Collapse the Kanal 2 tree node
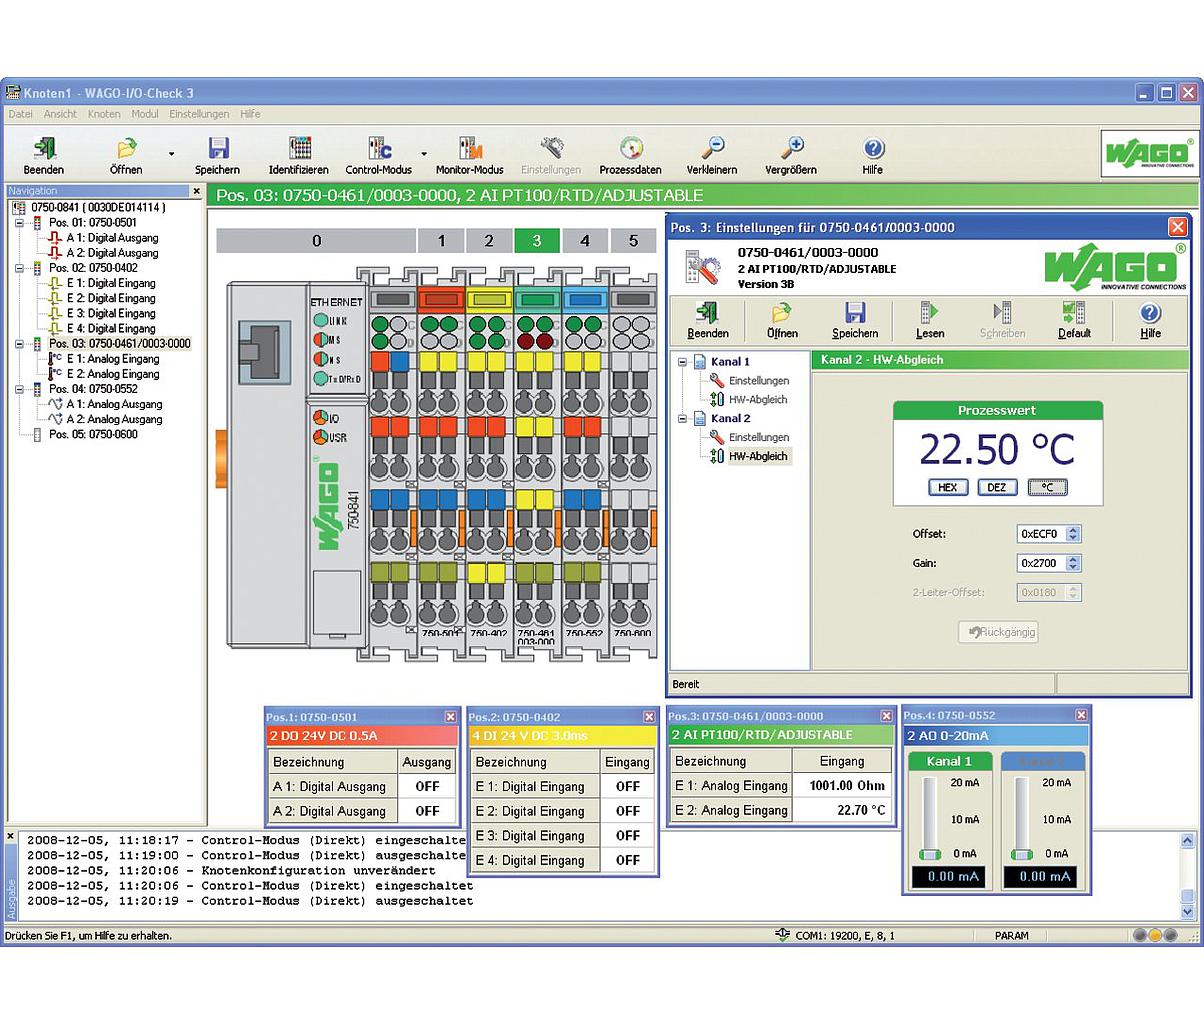This screenshot has height=1024, width=1204. click(x=683, y=419)
